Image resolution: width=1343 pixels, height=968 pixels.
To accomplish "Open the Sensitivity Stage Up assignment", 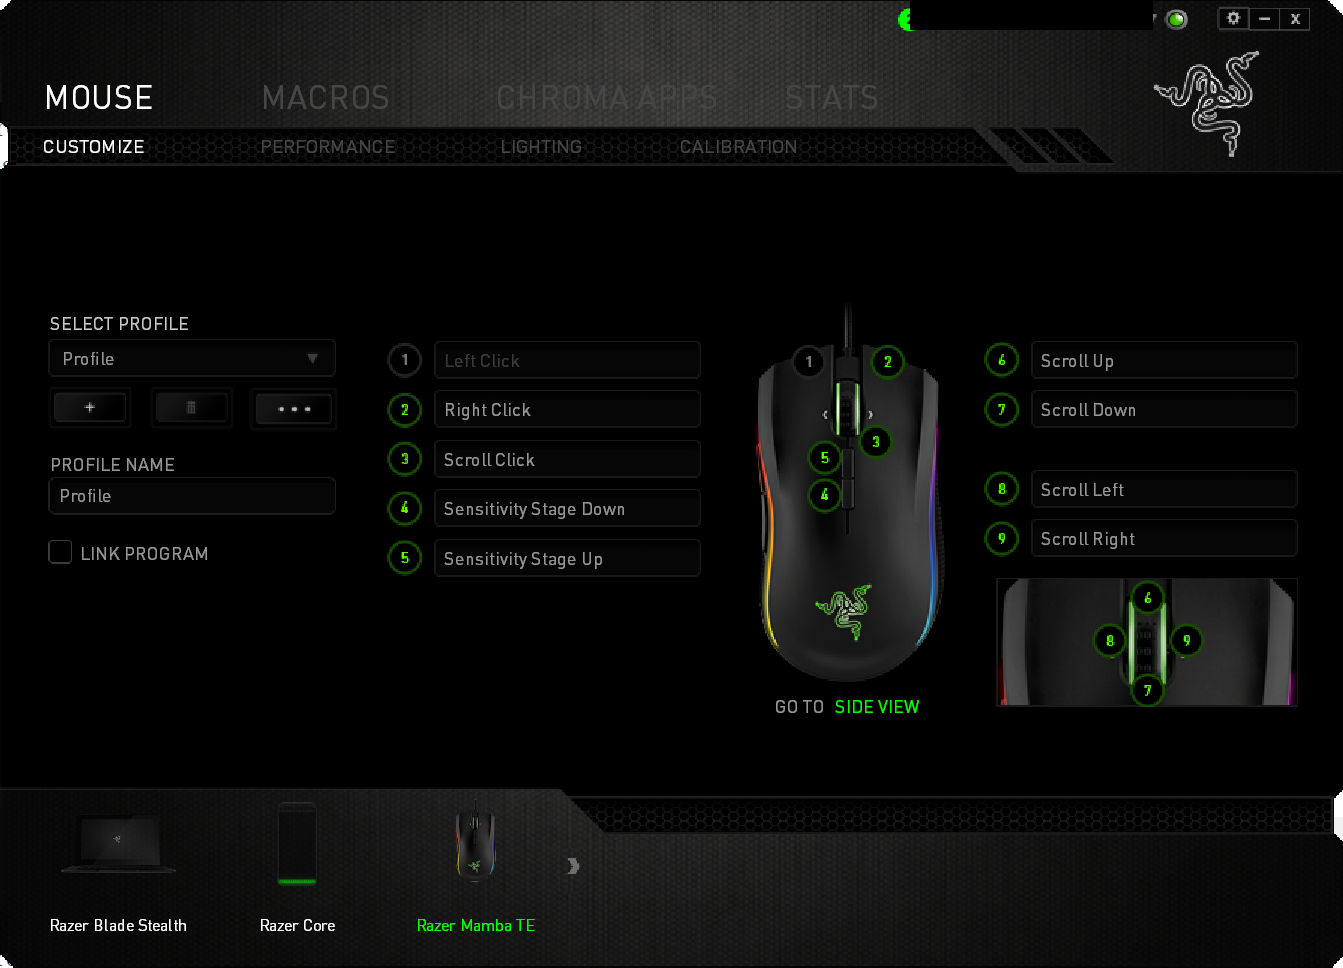I will (567, 558).
